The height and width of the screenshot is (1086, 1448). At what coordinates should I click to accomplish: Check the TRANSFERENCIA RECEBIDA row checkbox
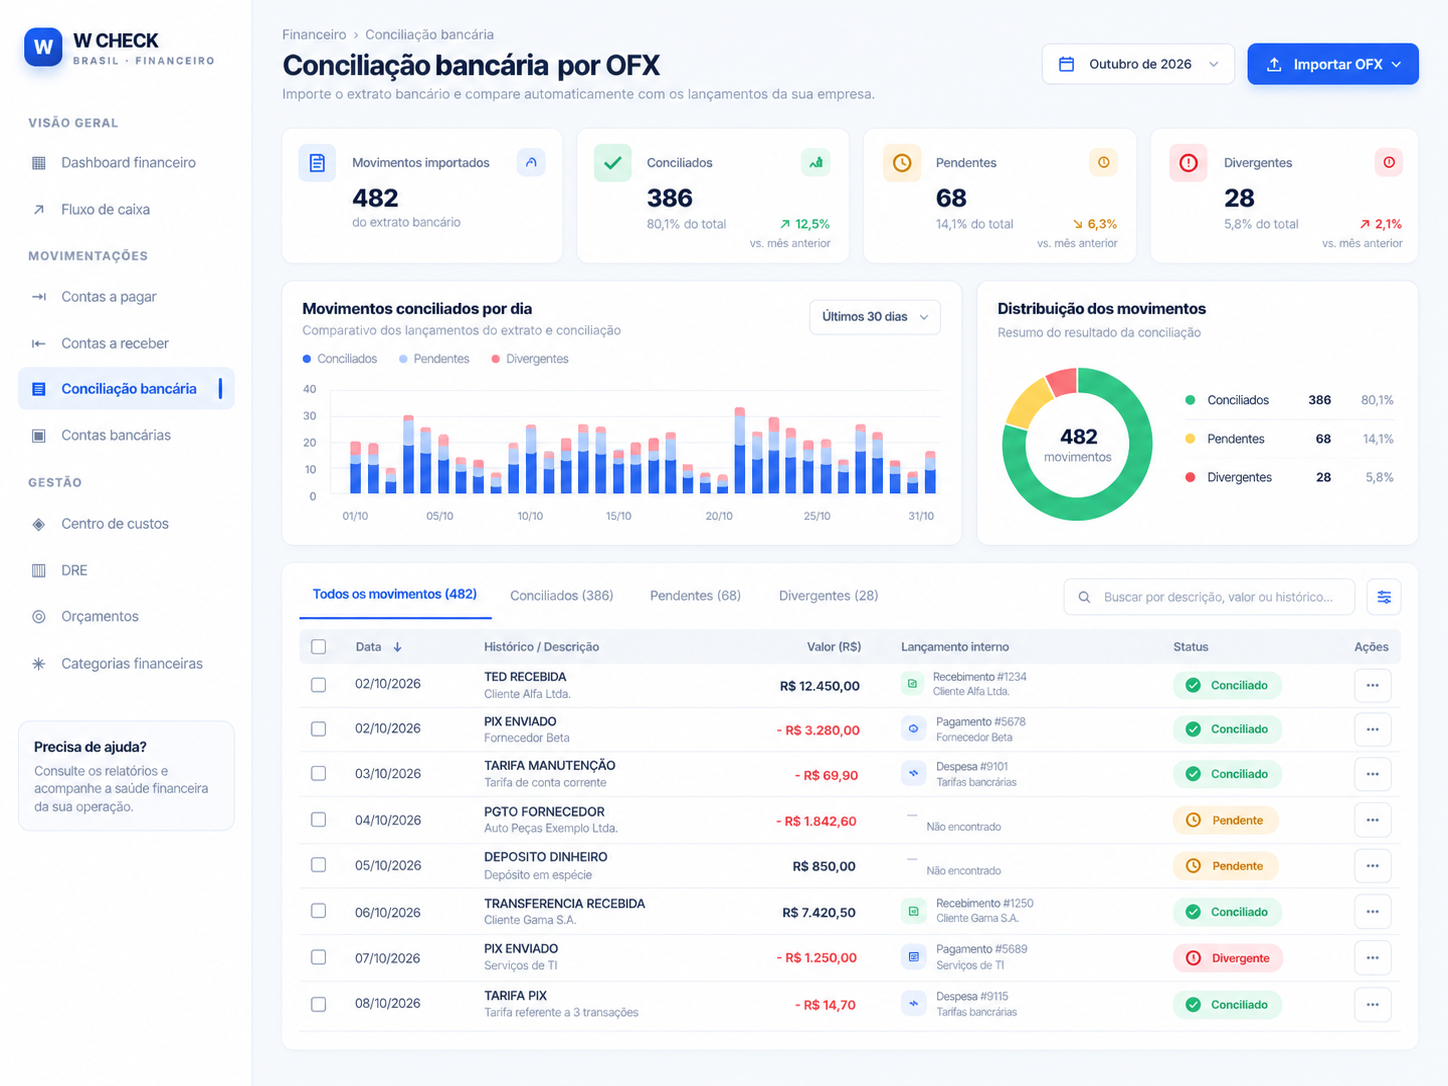(x=318, y=912)
